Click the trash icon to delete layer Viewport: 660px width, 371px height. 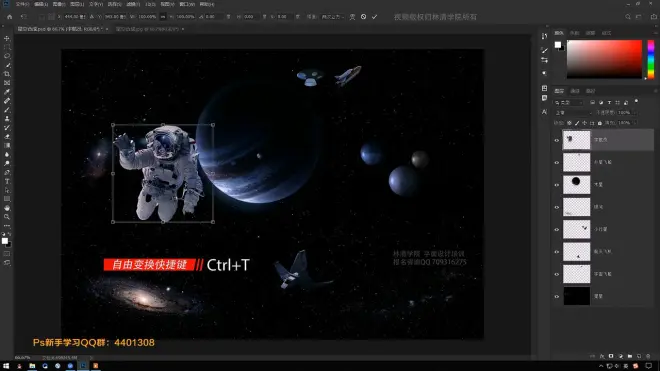click(x=648, y=356)
